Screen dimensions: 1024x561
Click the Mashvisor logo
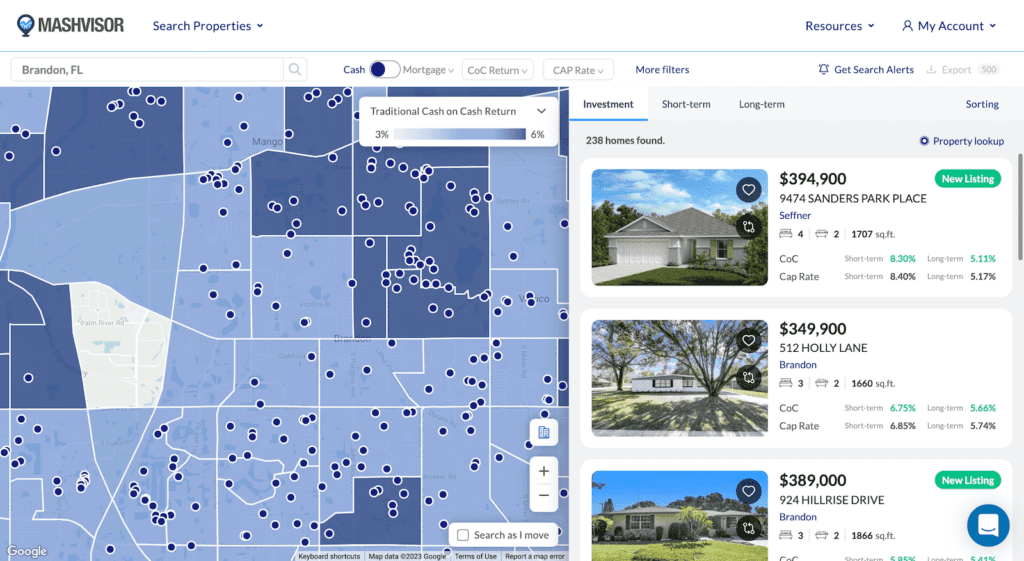70,25
